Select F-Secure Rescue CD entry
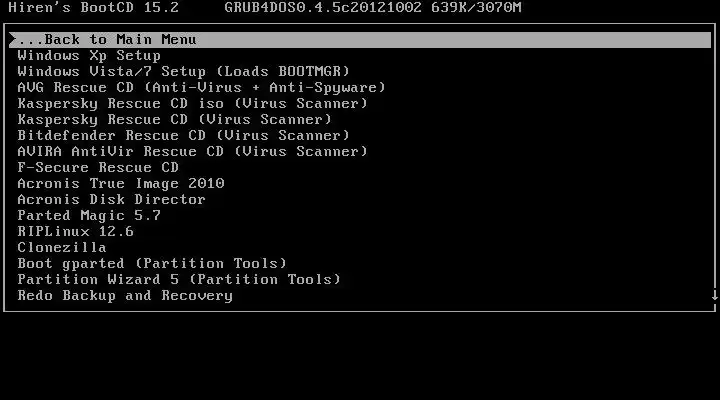720x400 pixels. (98, 167)
